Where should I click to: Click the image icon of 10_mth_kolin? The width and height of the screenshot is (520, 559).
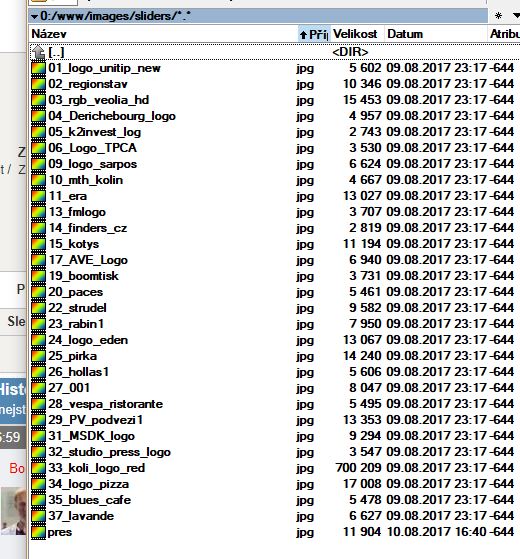click(38, 180)
